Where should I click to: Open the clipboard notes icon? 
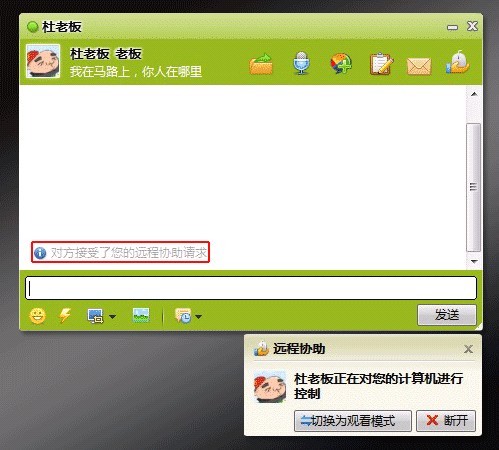(x=381, y=63)
